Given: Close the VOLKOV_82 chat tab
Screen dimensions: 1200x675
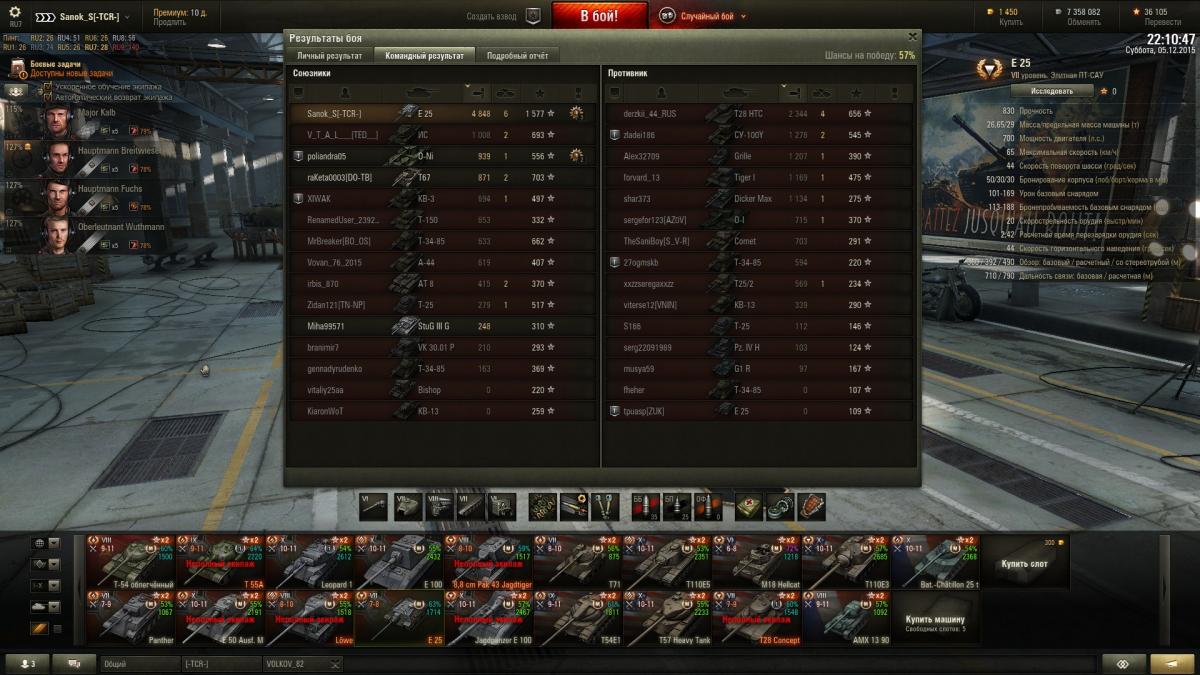Looking at the screenshot, I should tap(335, 664).
